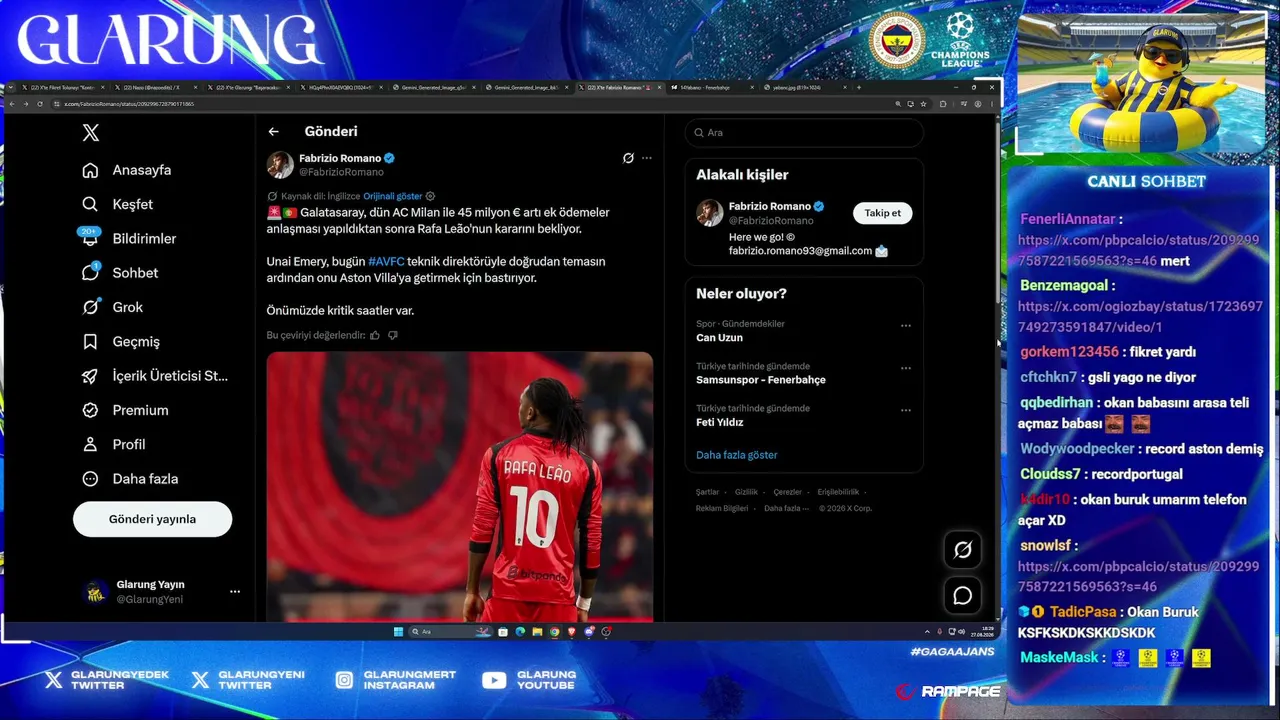Click the Erişilebilirlik footer link
The image size is (1280, 720).
(x=838, y=492)
